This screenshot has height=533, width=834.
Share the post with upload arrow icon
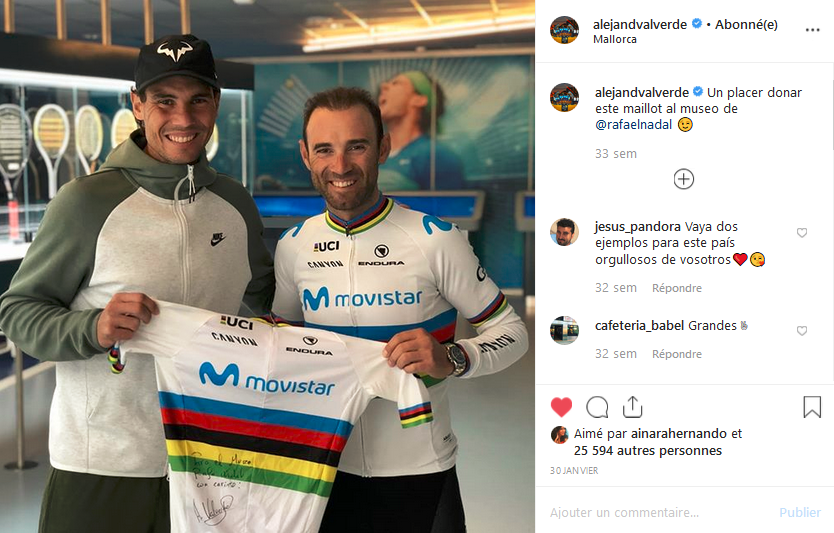tap(632, 407)
